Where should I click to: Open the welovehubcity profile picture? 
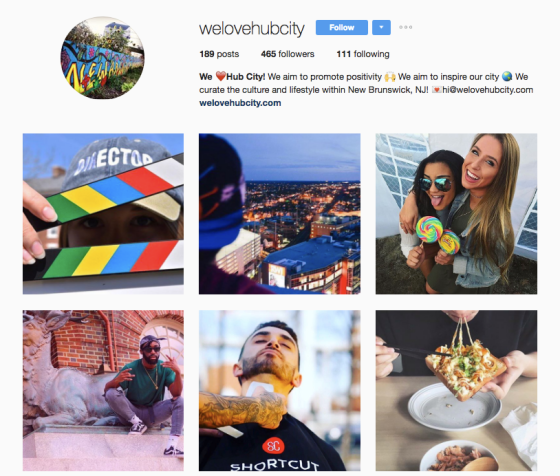102,57
